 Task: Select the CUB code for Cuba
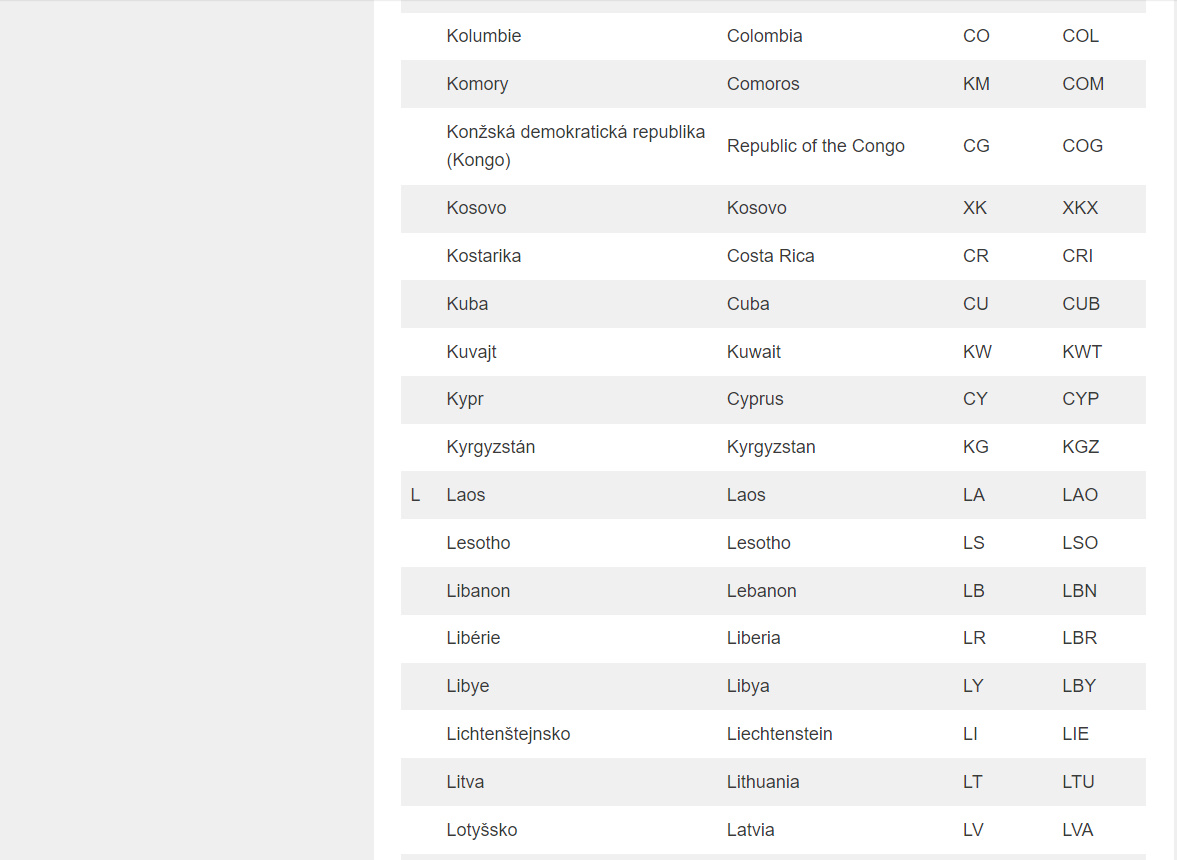coord(1080,304)
